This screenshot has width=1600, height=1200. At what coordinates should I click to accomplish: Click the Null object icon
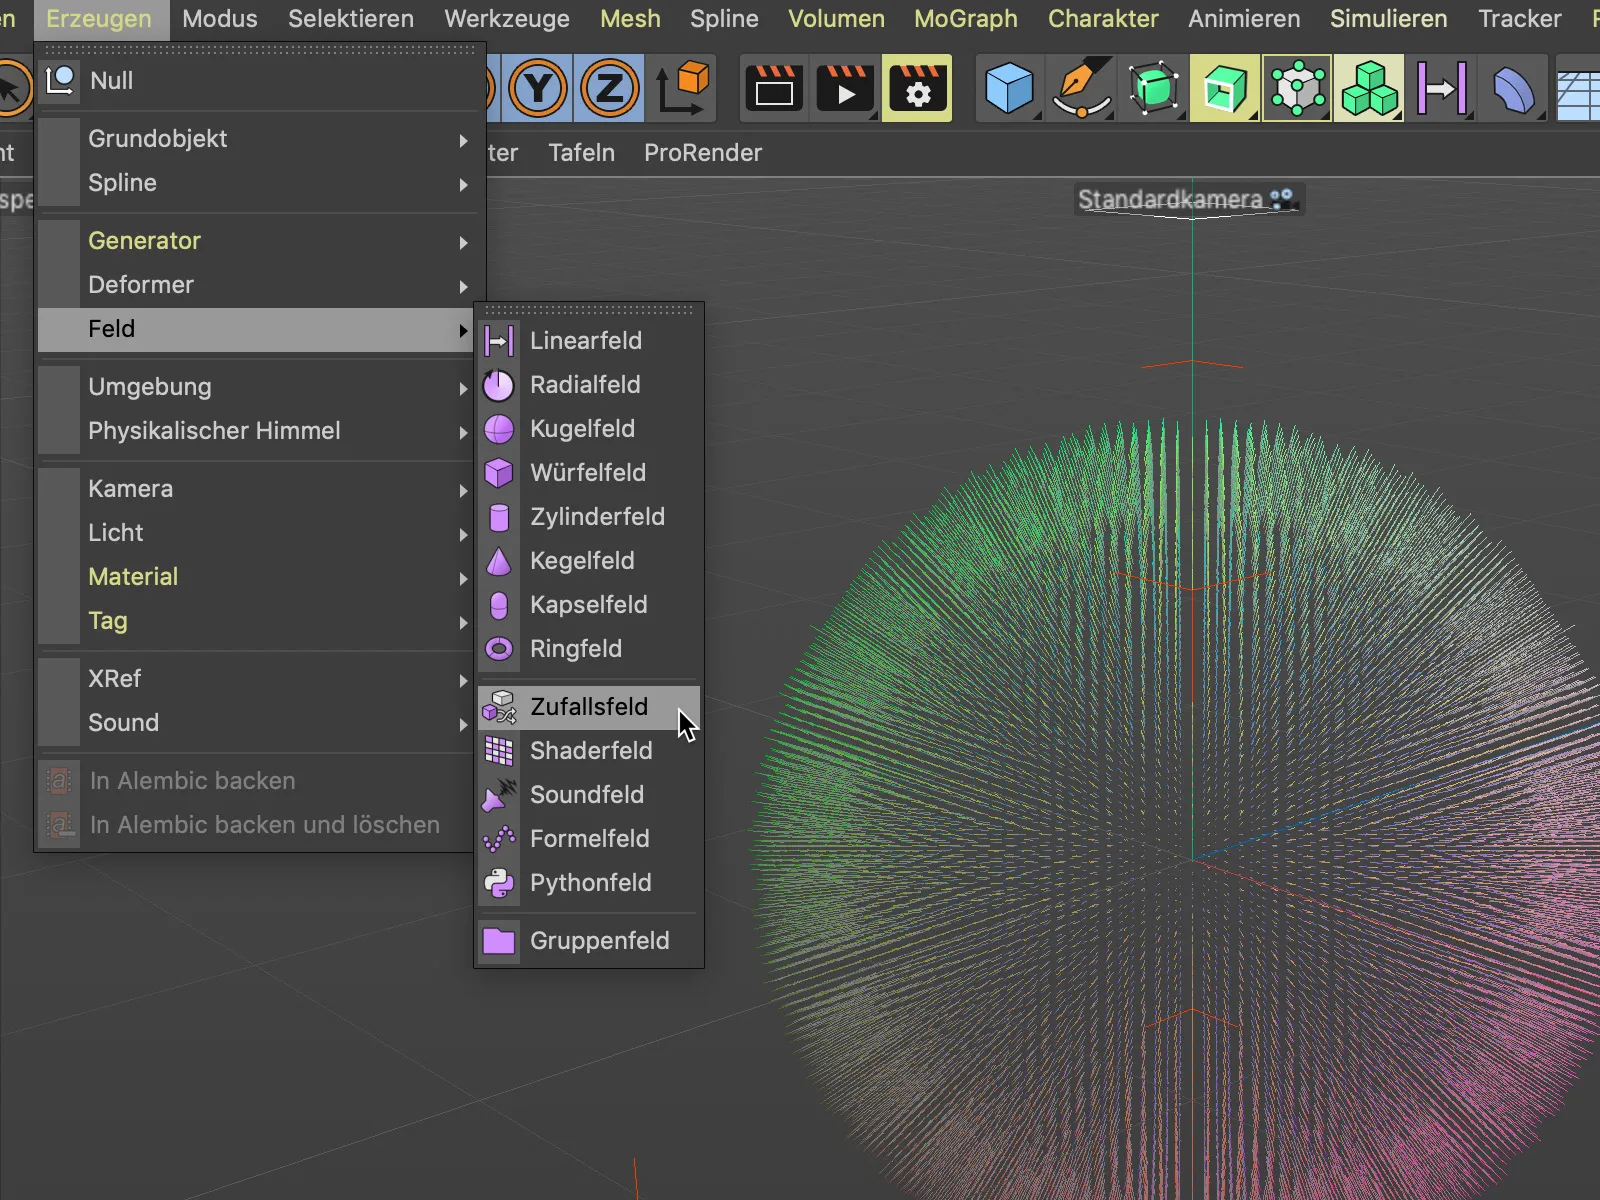click(60, 81)
